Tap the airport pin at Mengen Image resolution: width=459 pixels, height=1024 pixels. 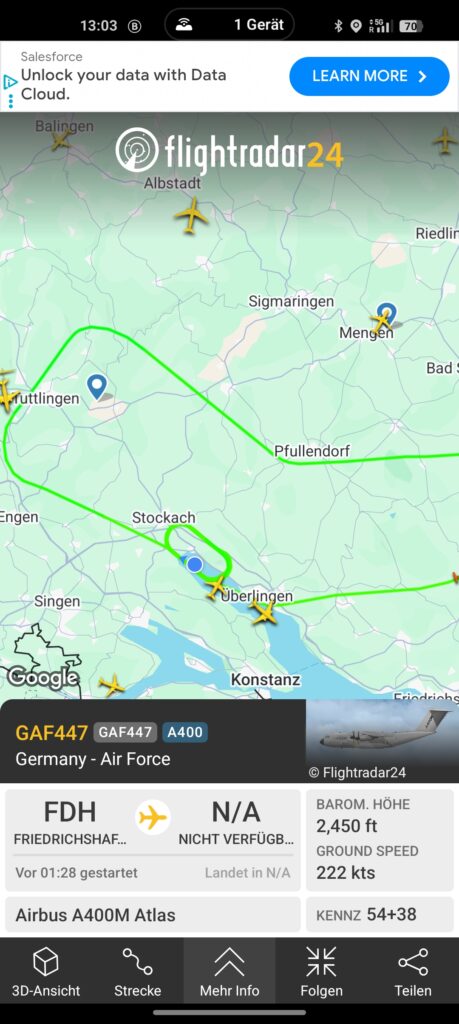[387, 313]
